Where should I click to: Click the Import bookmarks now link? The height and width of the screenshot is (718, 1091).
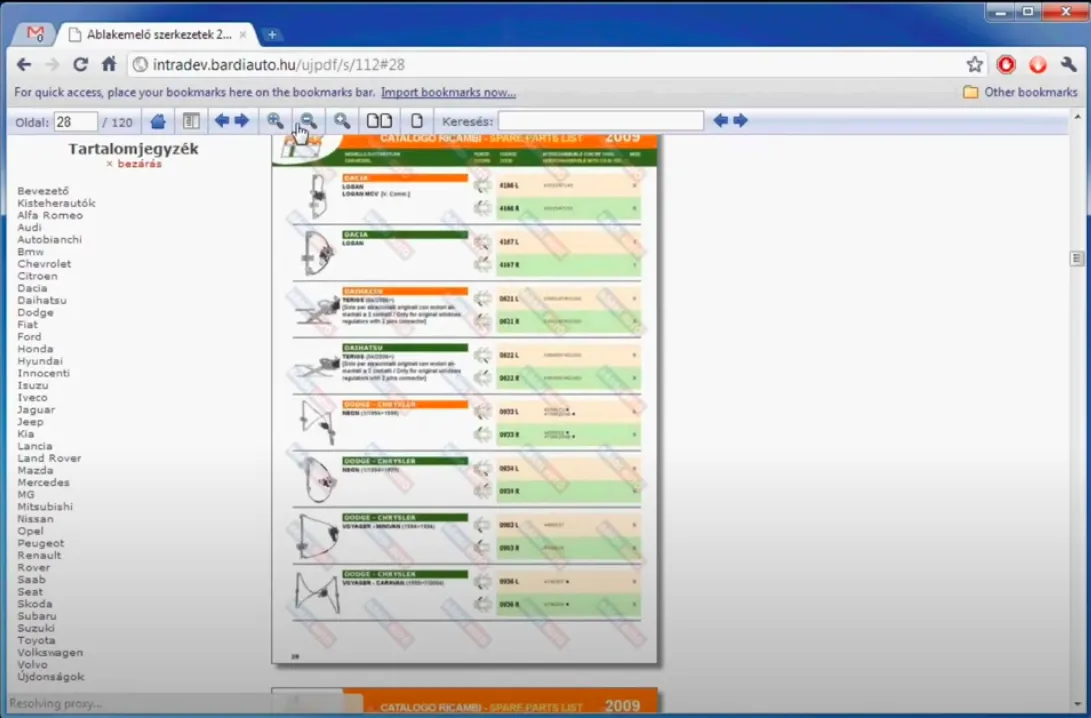coord(448,92)
